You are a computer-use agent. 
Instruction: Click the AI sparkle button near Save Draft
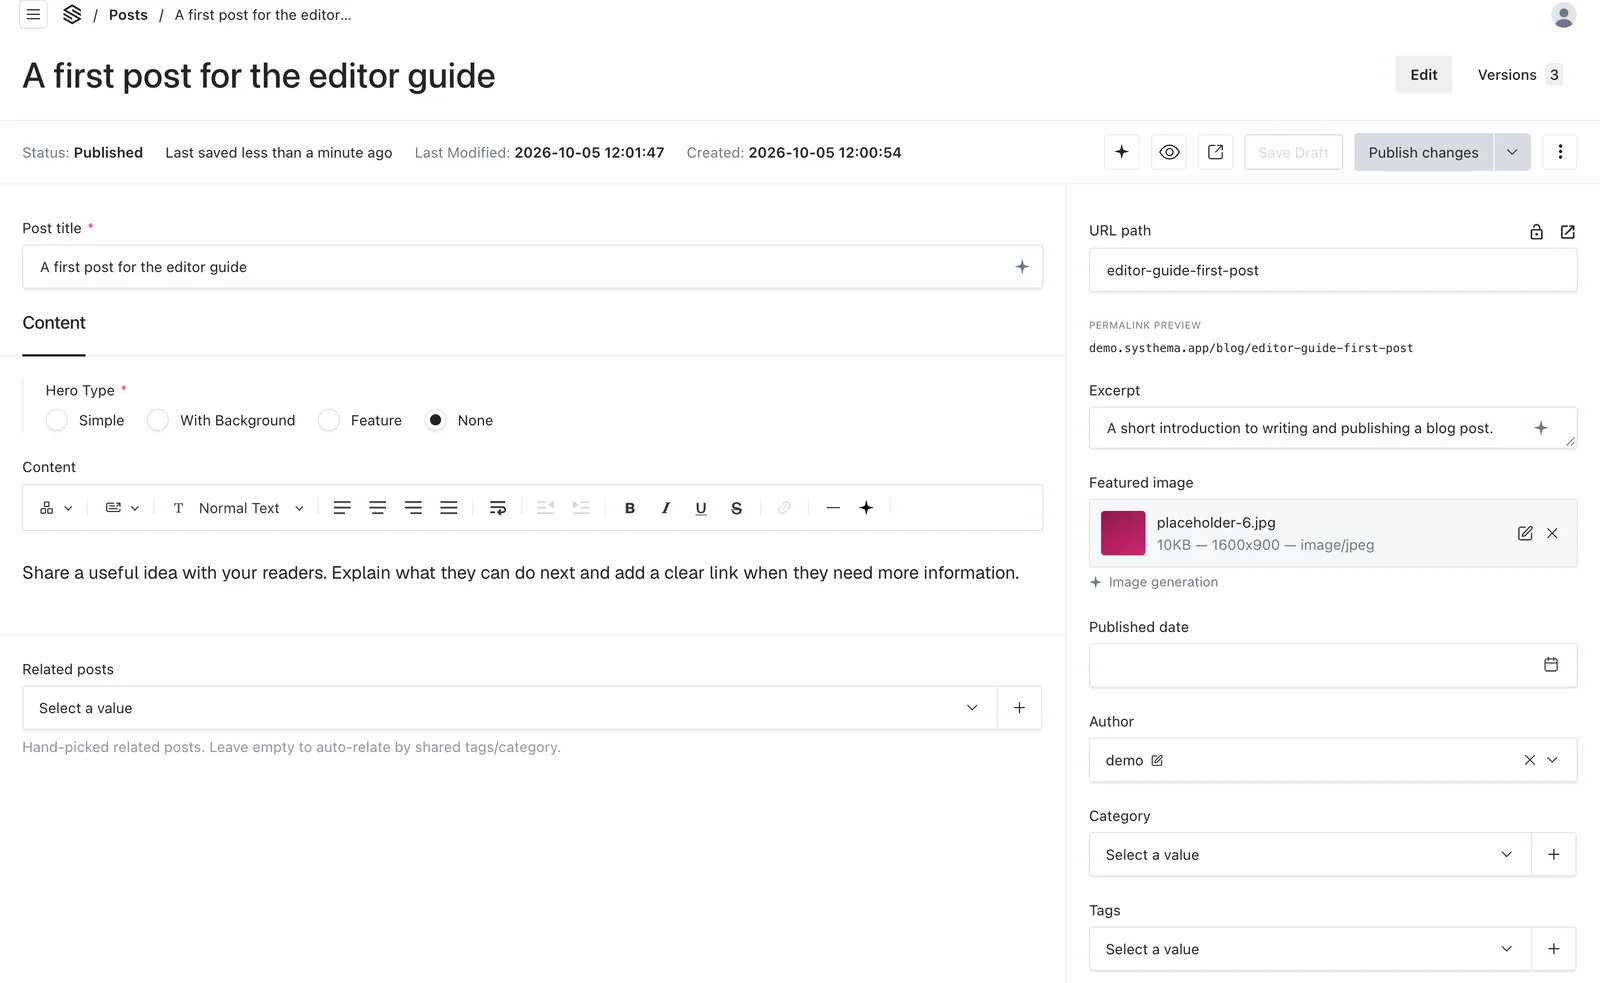(1122, 152)
